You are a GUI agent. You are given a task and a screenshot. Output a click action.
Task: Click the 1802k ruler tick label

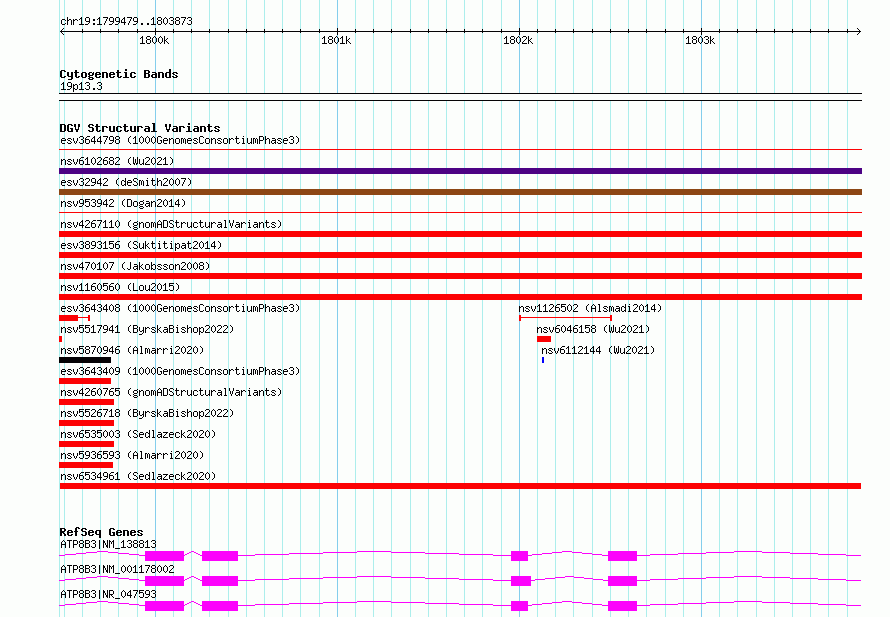tap(518, 40)
